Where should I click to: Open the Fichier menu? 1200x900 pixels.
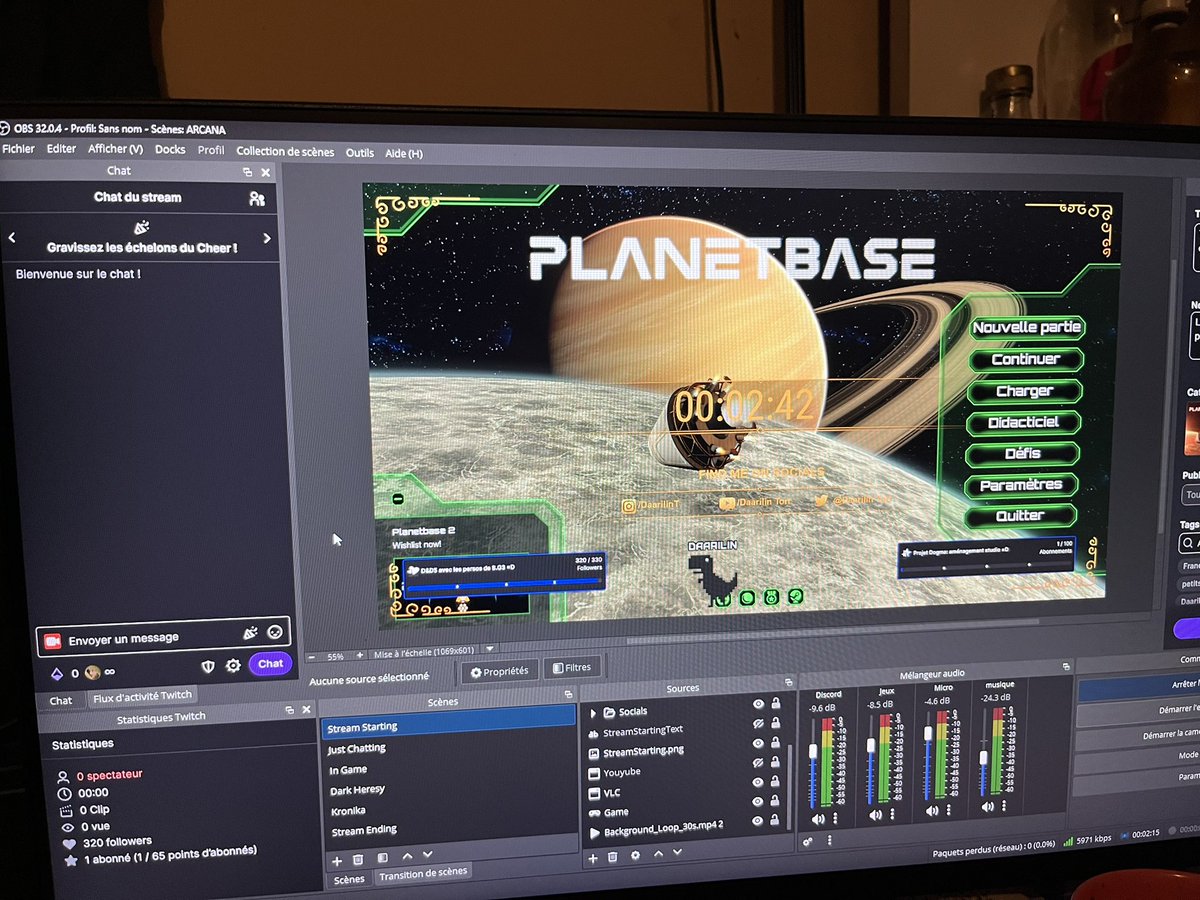(17, 149)
